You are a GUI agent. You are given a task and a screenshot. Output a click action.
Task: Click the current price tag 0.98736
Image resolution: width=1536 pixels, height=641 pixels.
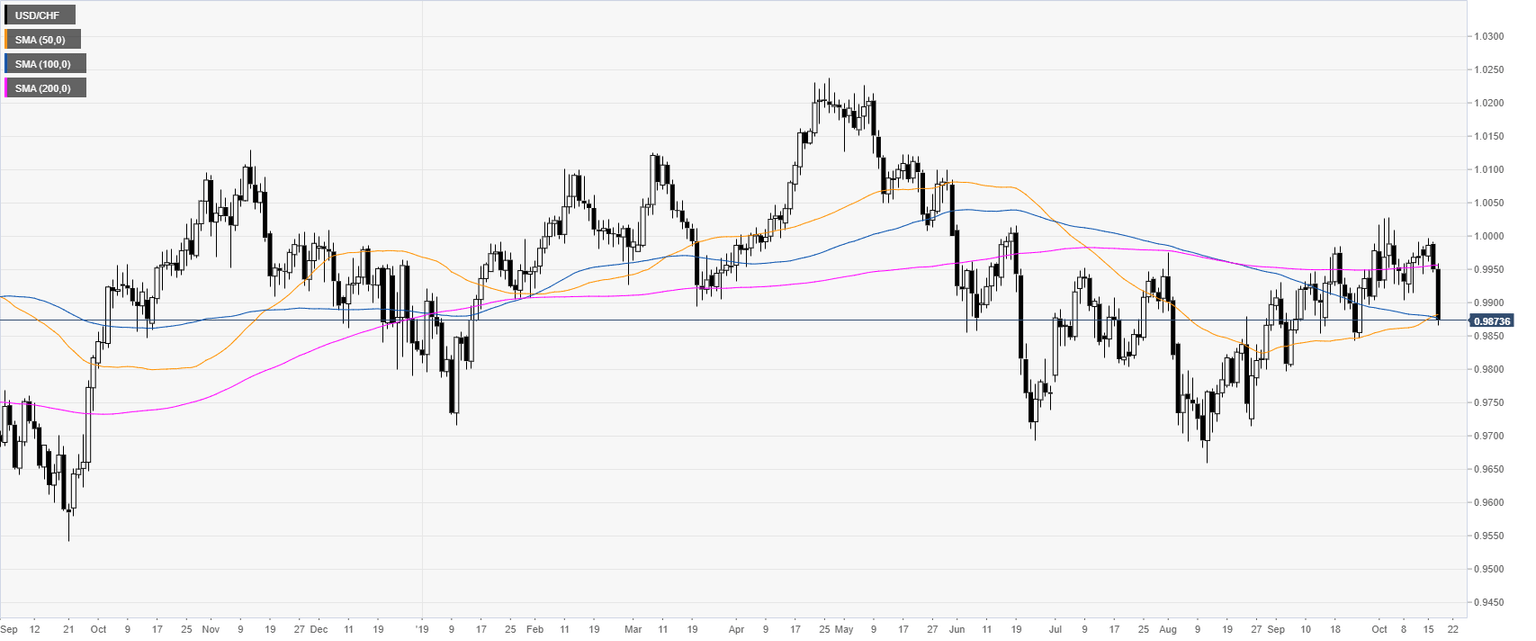(1491, 321)
